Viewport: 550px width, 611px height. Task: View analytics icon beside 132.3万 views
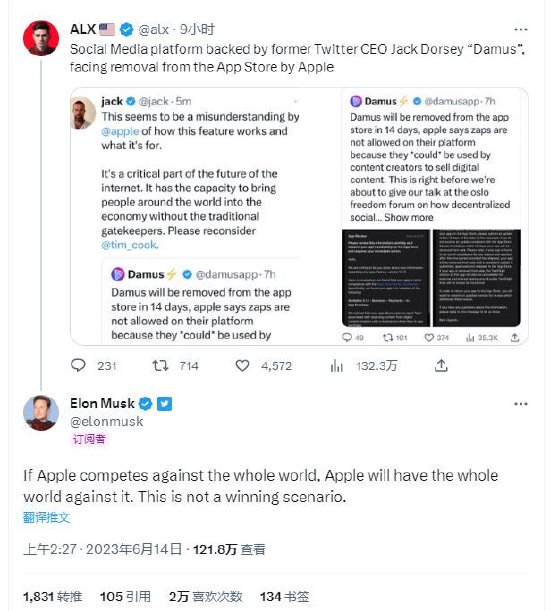point(336,366)
